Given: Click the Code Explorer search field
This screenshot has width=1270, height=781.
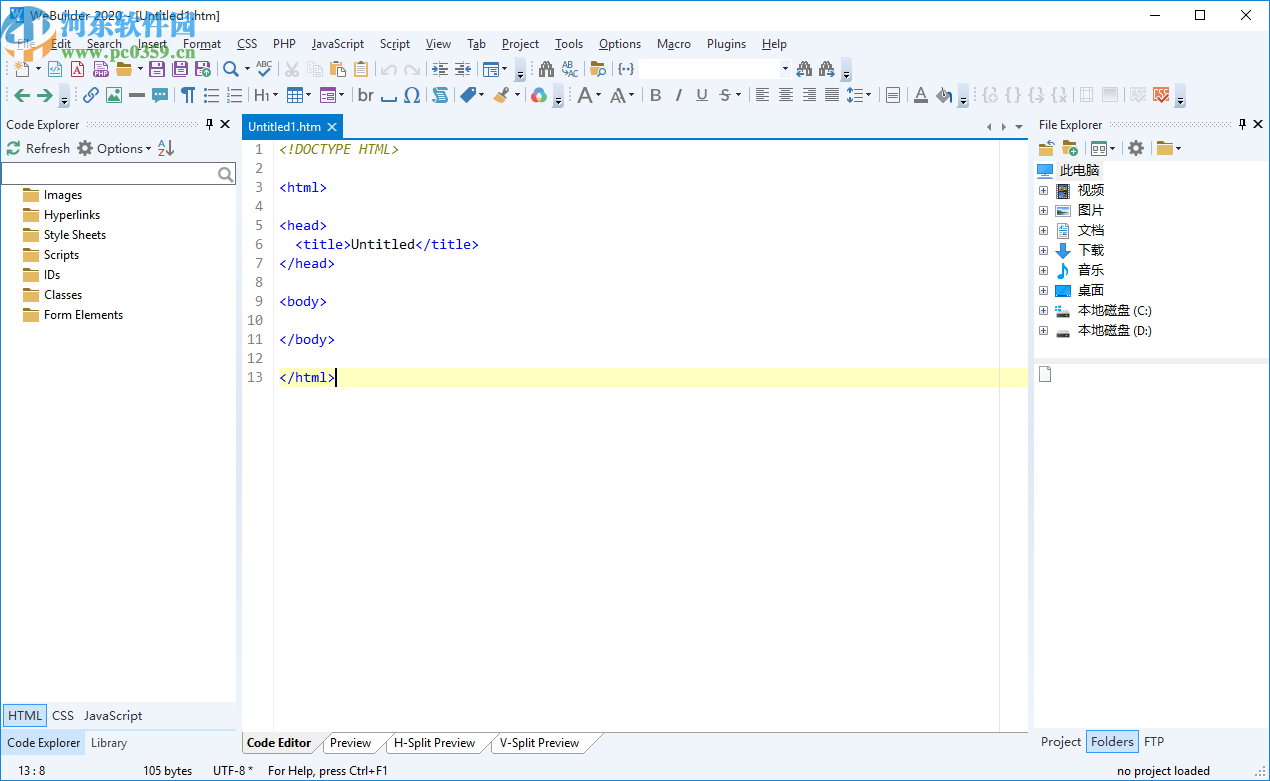Looking at the screenshot, I should point(108,174).
